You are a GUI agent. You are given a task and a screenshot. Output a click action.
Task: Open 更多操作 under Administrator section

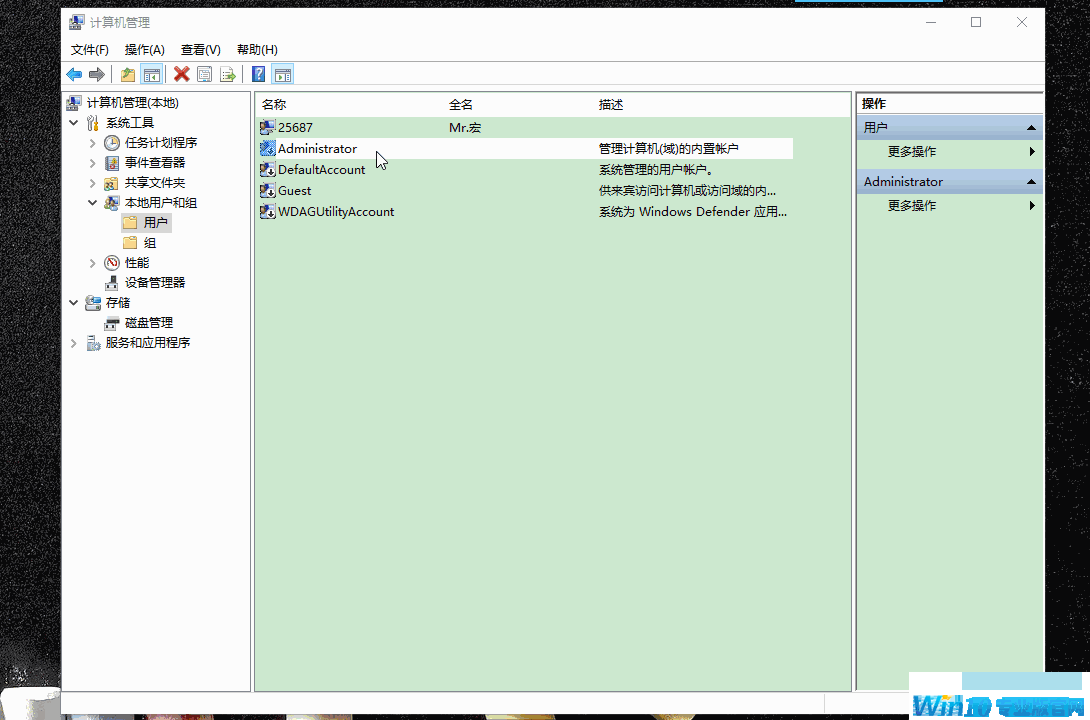(912, 205)
